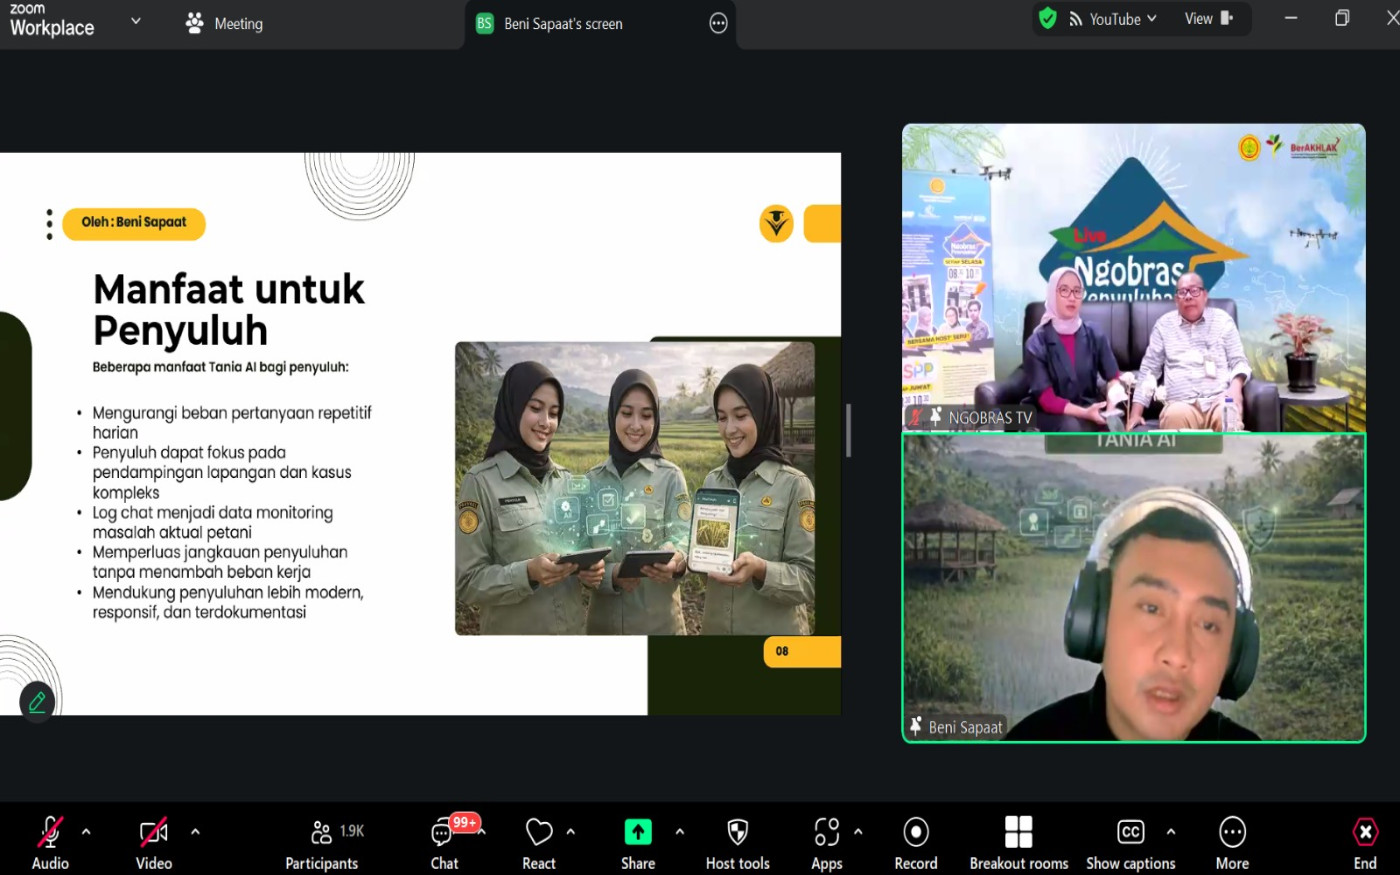This screenshot has width=1400, height=875.
Task: Start recording with the Record icon
Action: click(x=915, y=832)
